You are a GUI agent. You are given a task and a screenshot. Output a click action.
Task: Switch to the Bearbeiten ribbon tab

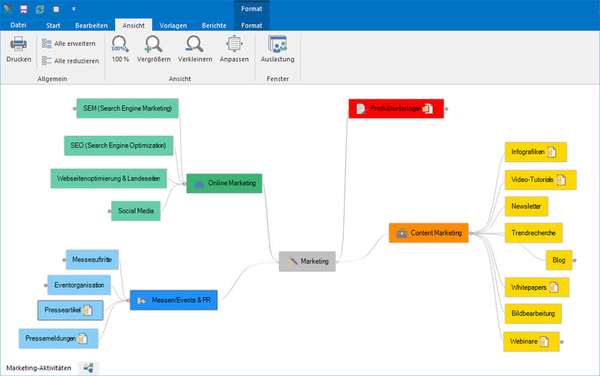point(91,26)
